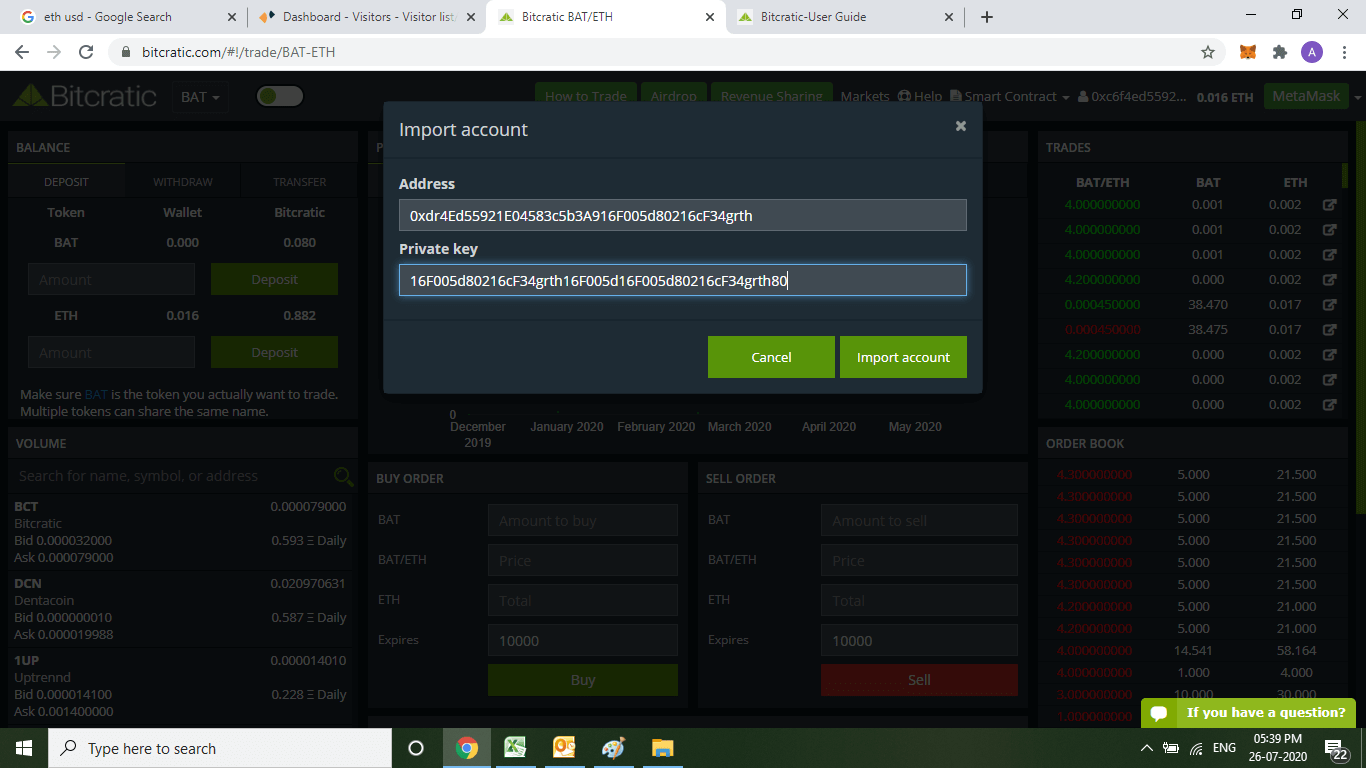This screenshot has width=1366, height=768.
Task: Open external link for first trade row
Action: (x=1329, y=204)
